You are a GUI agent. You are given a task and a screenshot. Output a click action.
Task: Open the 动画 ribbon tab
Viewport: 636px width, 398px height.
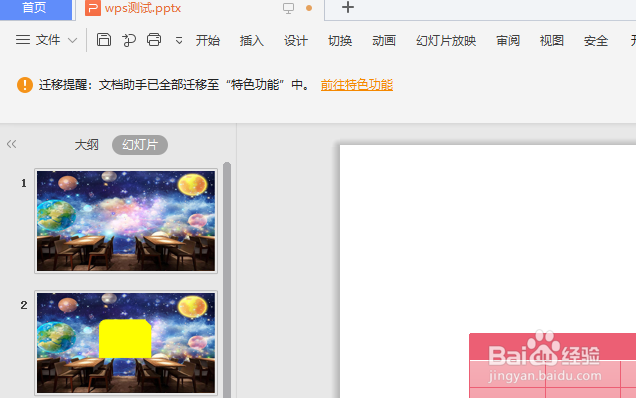[x=384, y=41]
